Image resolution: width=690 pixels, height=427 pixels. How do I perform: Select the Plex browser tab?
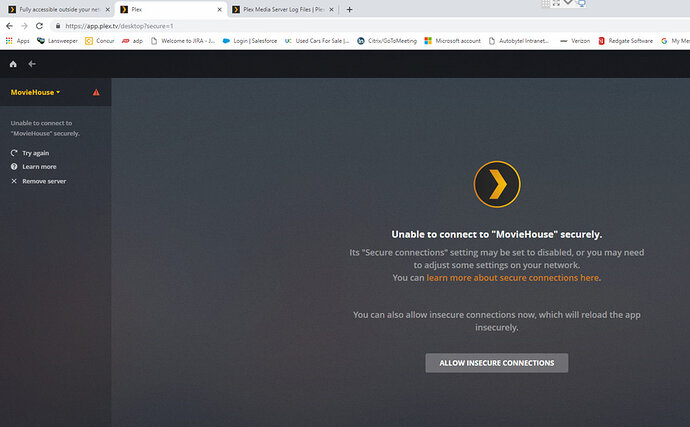tap(172, 9)
